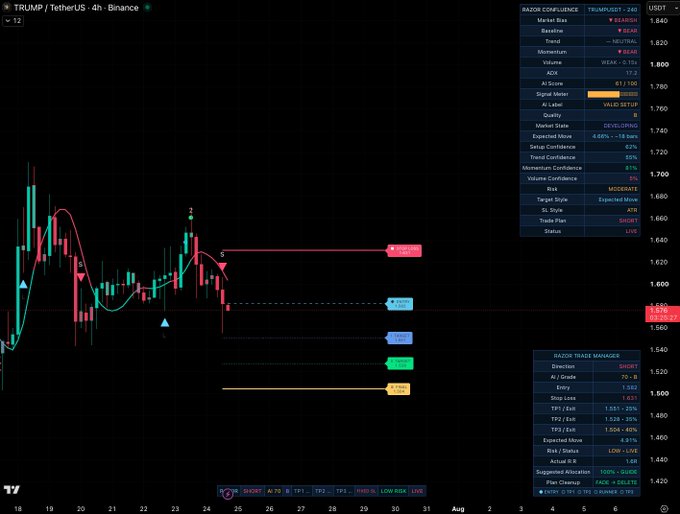The height and width of the screenshot is (514, 680).
Task: Click AI 70 cell in bottom strip
Action: tap(274, 491)
